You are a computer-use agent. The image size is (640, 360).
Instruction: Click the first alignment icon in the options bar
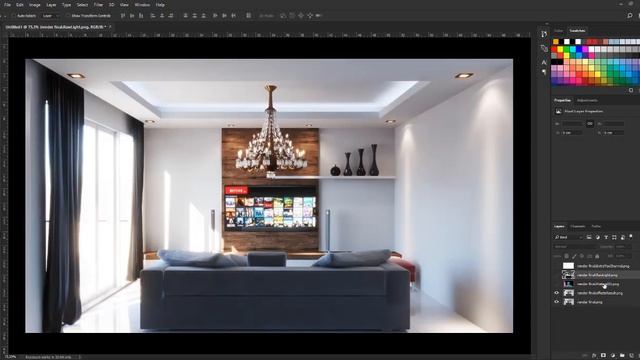[123, 16]
